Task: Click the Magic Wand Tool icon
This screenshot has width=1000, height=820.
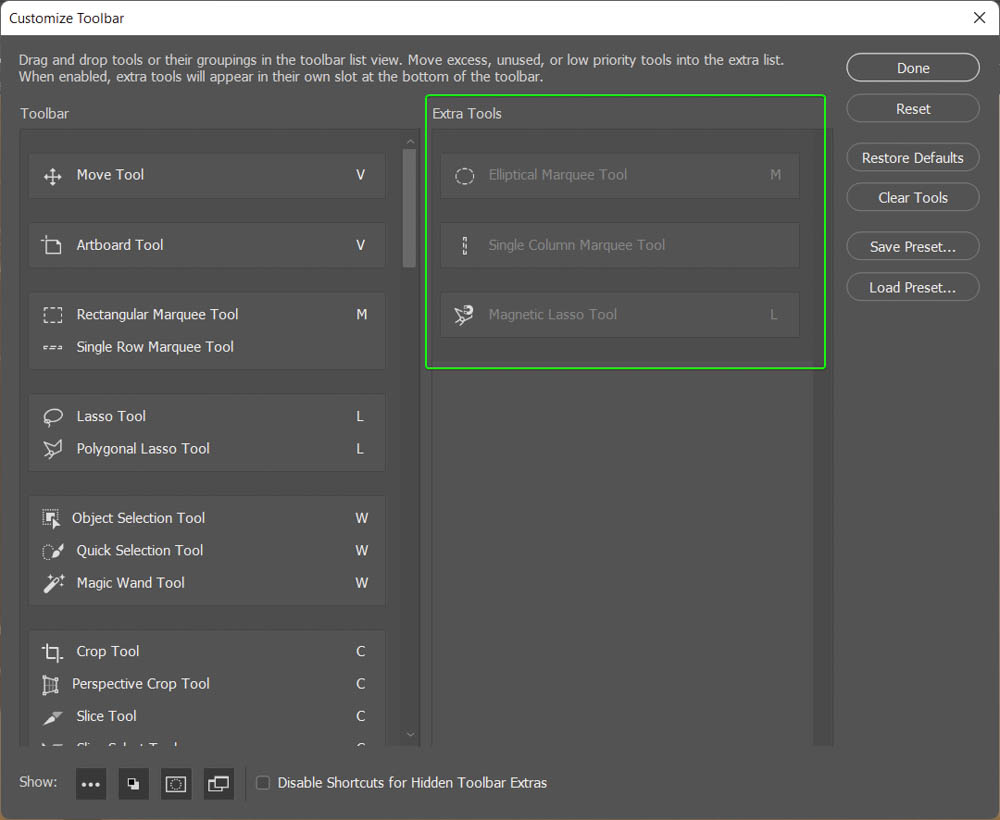Action: 54,583
